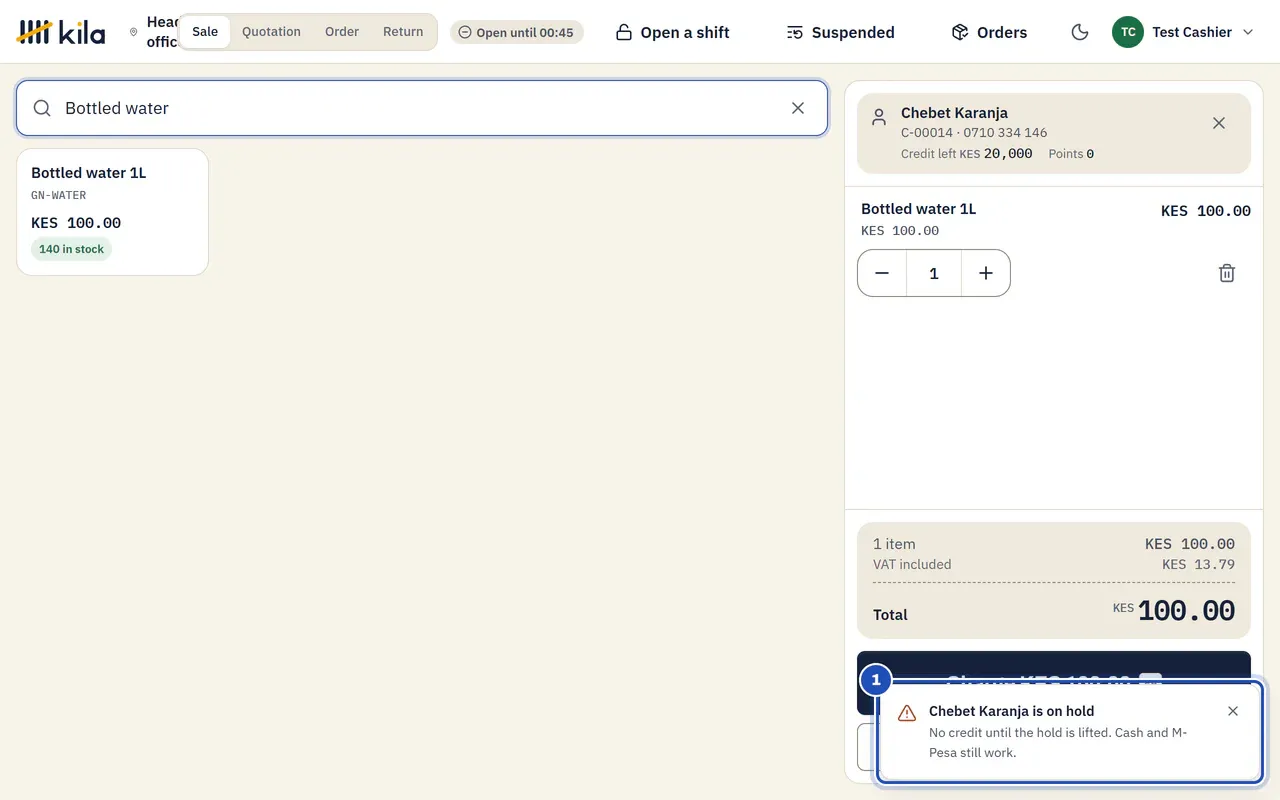Switch to Quotation mode

pyautogui.click(x=271, y=32)
